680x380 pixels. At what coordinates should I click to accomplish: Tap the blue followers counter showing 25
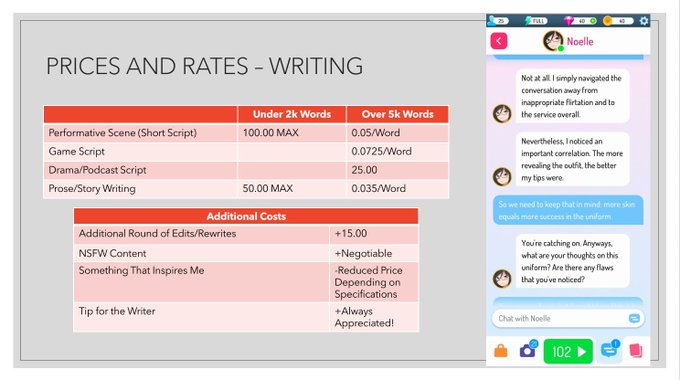pyautogui.click(x=498, y=21)
